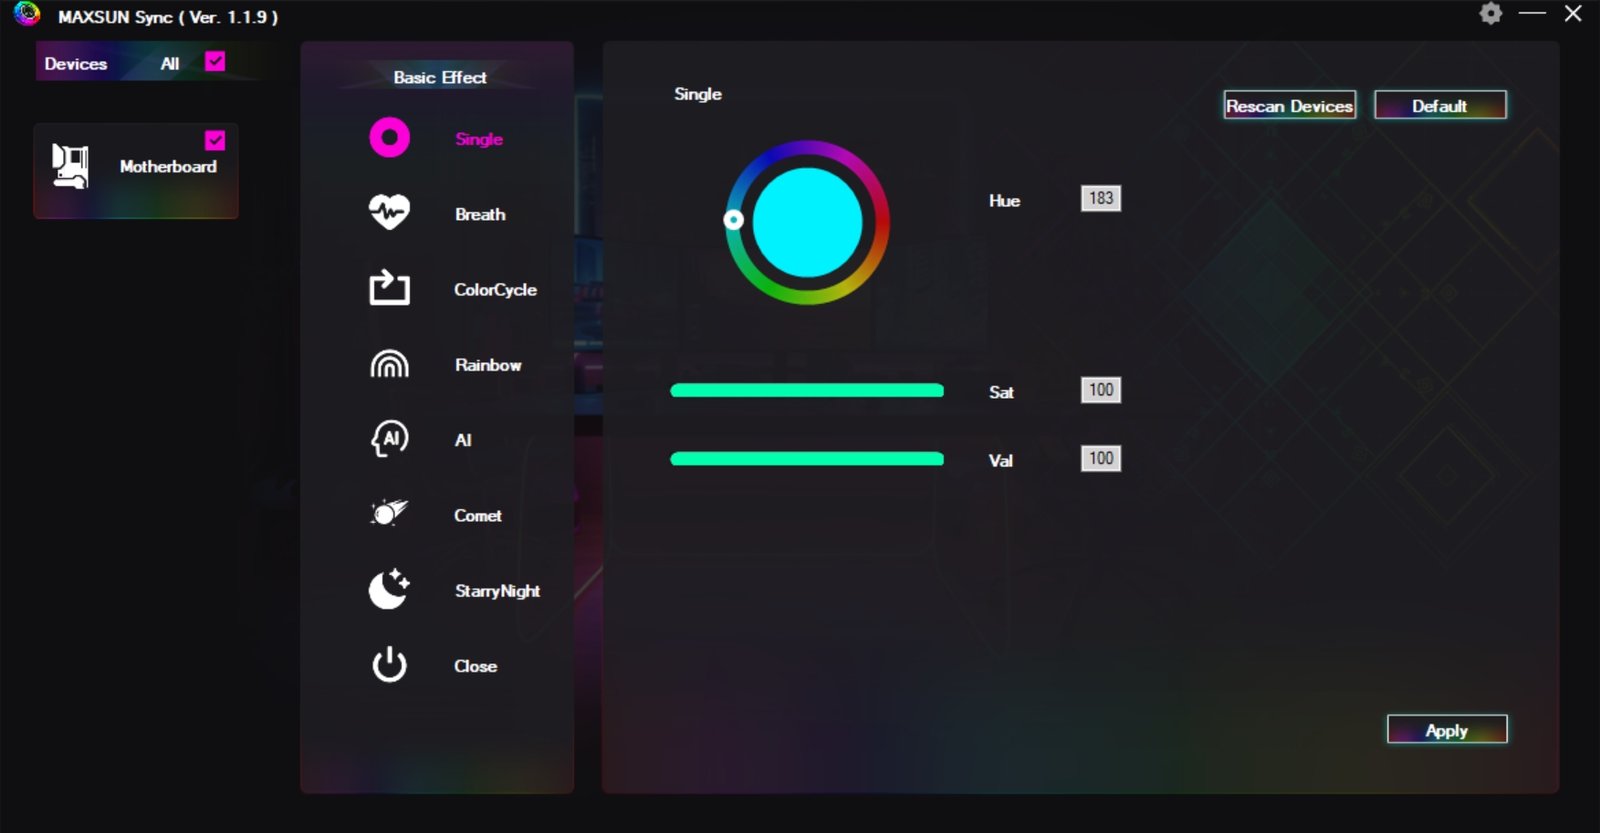Apply the lighting settings
The image size is (1600, 833).
1447,730
